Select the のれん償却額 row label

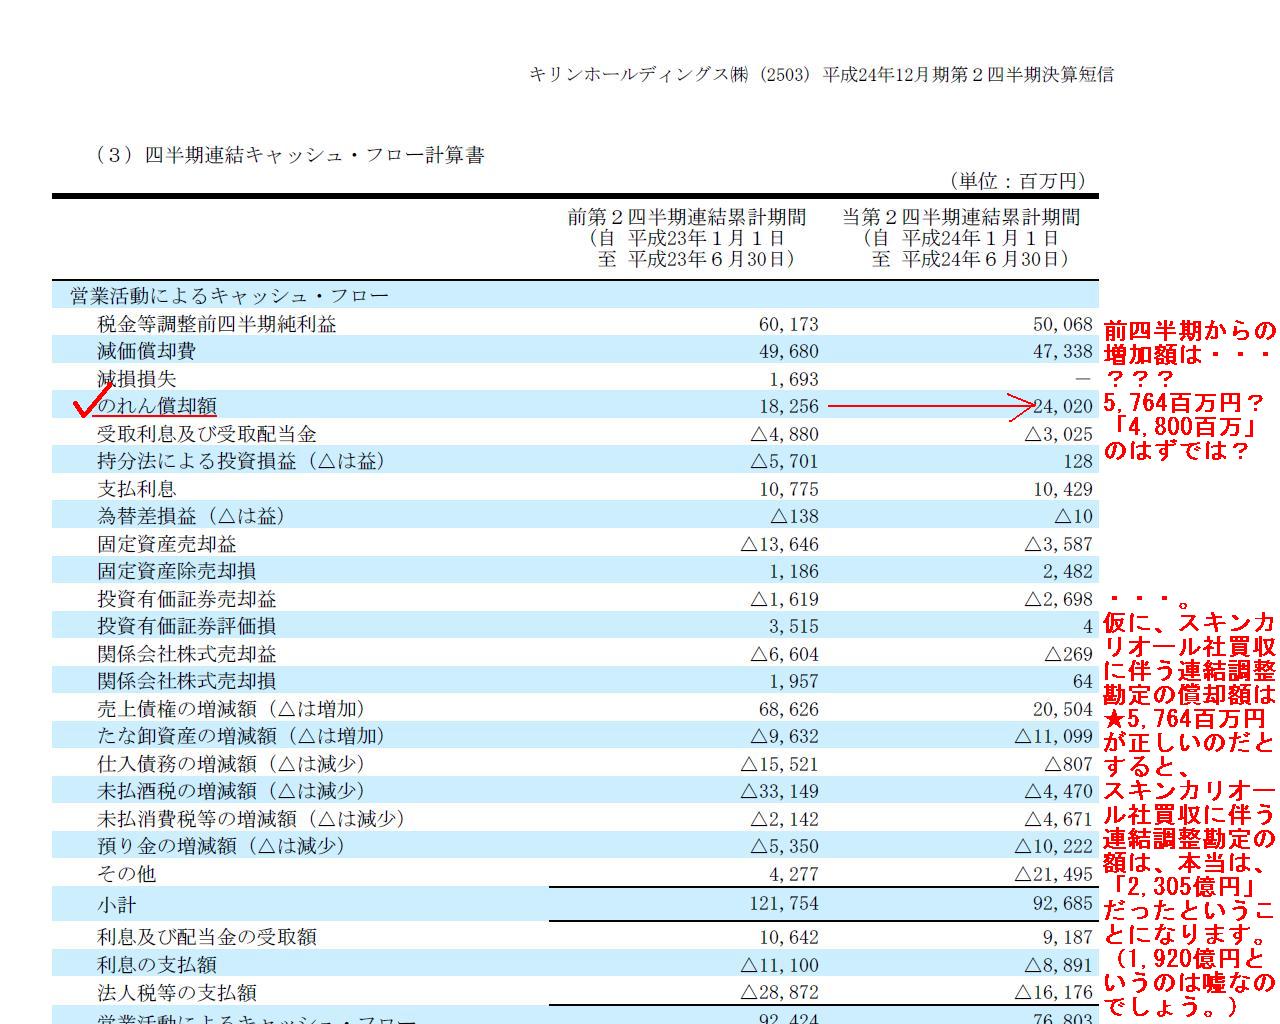point(157,406)
